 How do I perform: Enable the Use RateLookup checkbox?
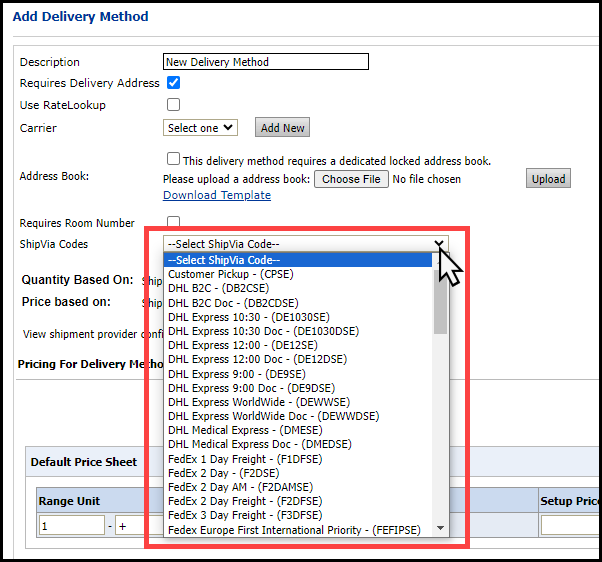coord(173,104)
